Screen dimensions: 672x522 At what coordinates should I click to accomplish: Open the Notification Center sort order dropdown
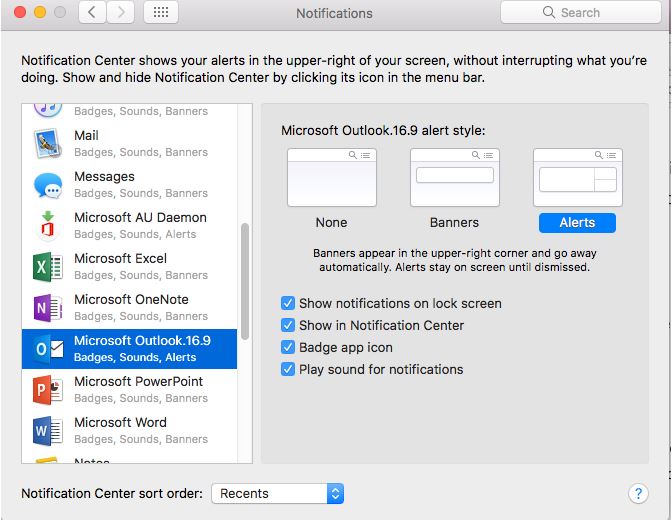click(x=278, y=494)
